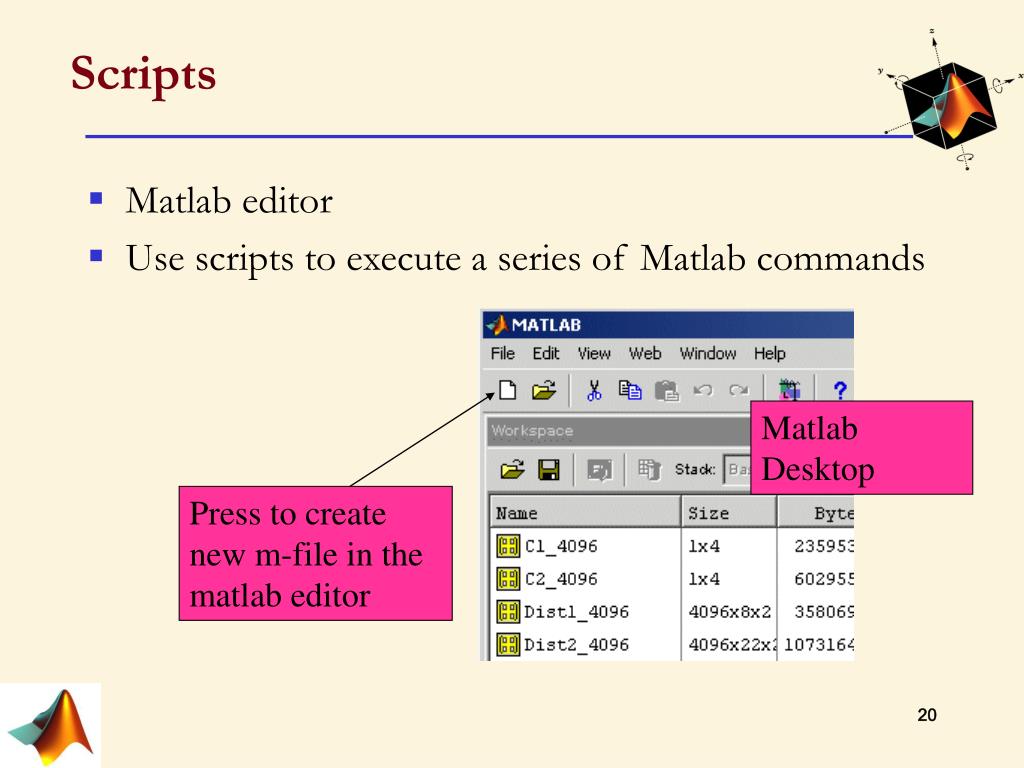Open the Window menu
1024x768 pixels.
pyautogui.click(x=708, y=353)
